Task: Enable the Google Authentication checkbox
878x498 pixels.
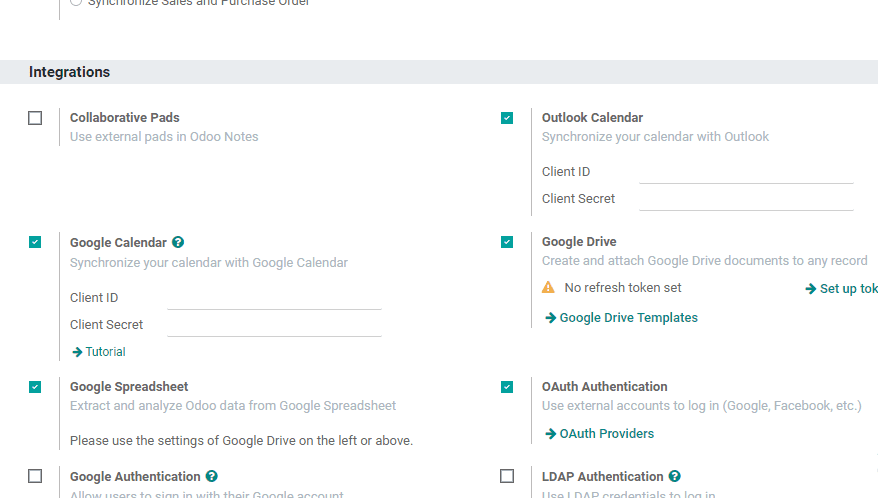Action: coord(35,476)
